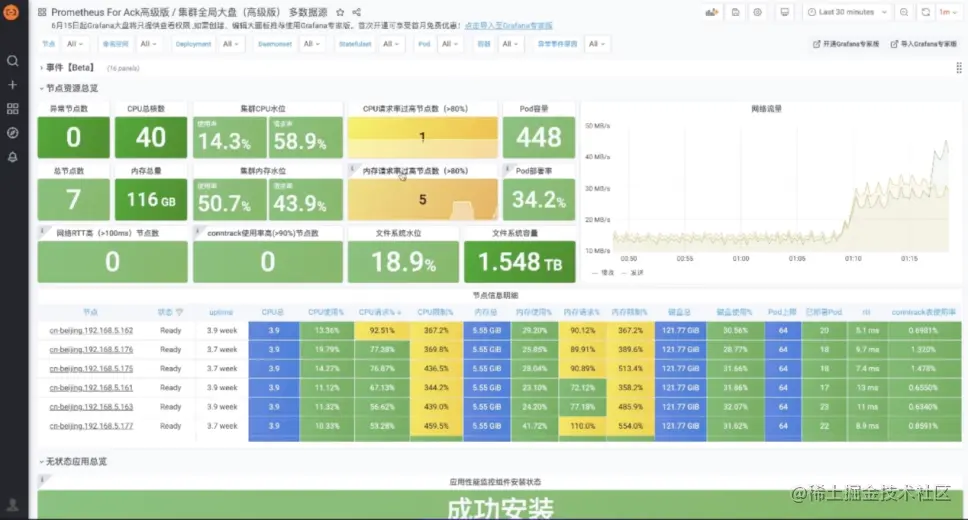Viewport: 968px width, 520px height.
Task: Open the dashboards grid icon in sidebar
Action: pos(12,109)
